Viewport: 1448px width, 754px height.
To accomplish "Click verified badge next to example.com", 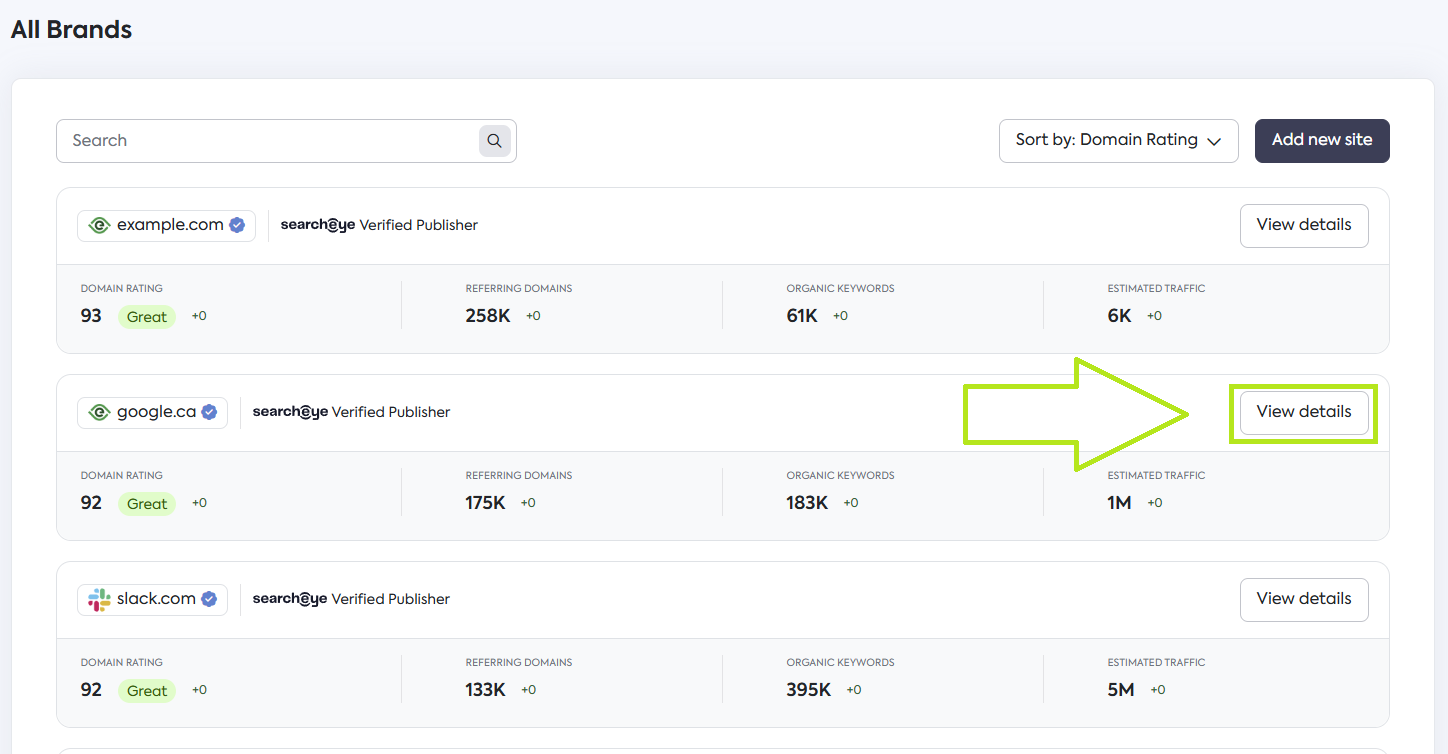I will point(237,225).
